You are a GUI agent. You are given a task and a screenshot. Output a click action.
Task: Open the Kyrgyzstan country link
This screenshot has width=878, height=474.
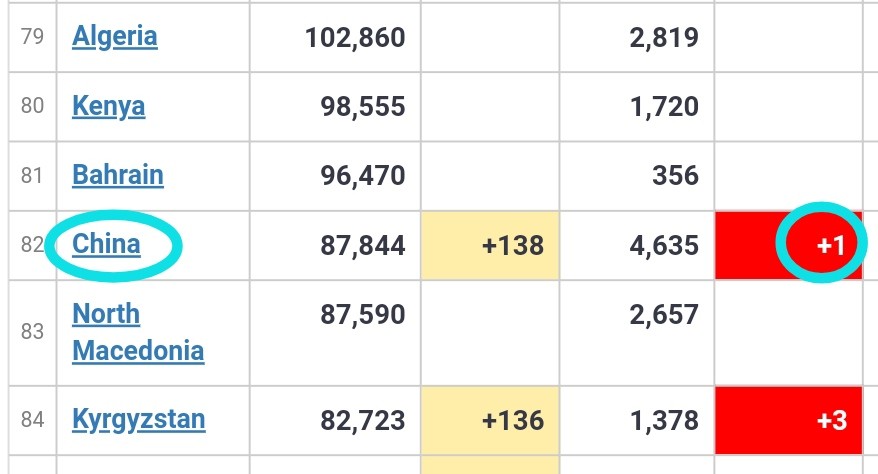(139, 420)
